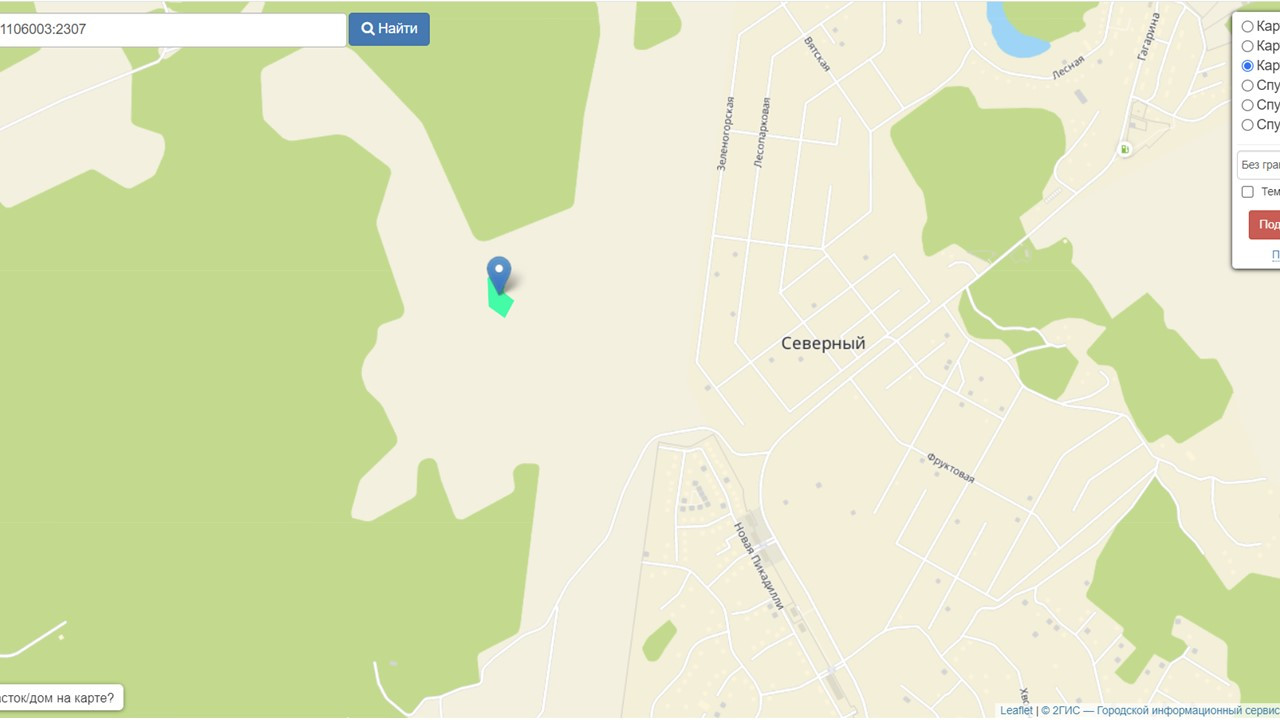
Task: Open the Leaflet attribution link
Action: click(x=1016, y=711)
